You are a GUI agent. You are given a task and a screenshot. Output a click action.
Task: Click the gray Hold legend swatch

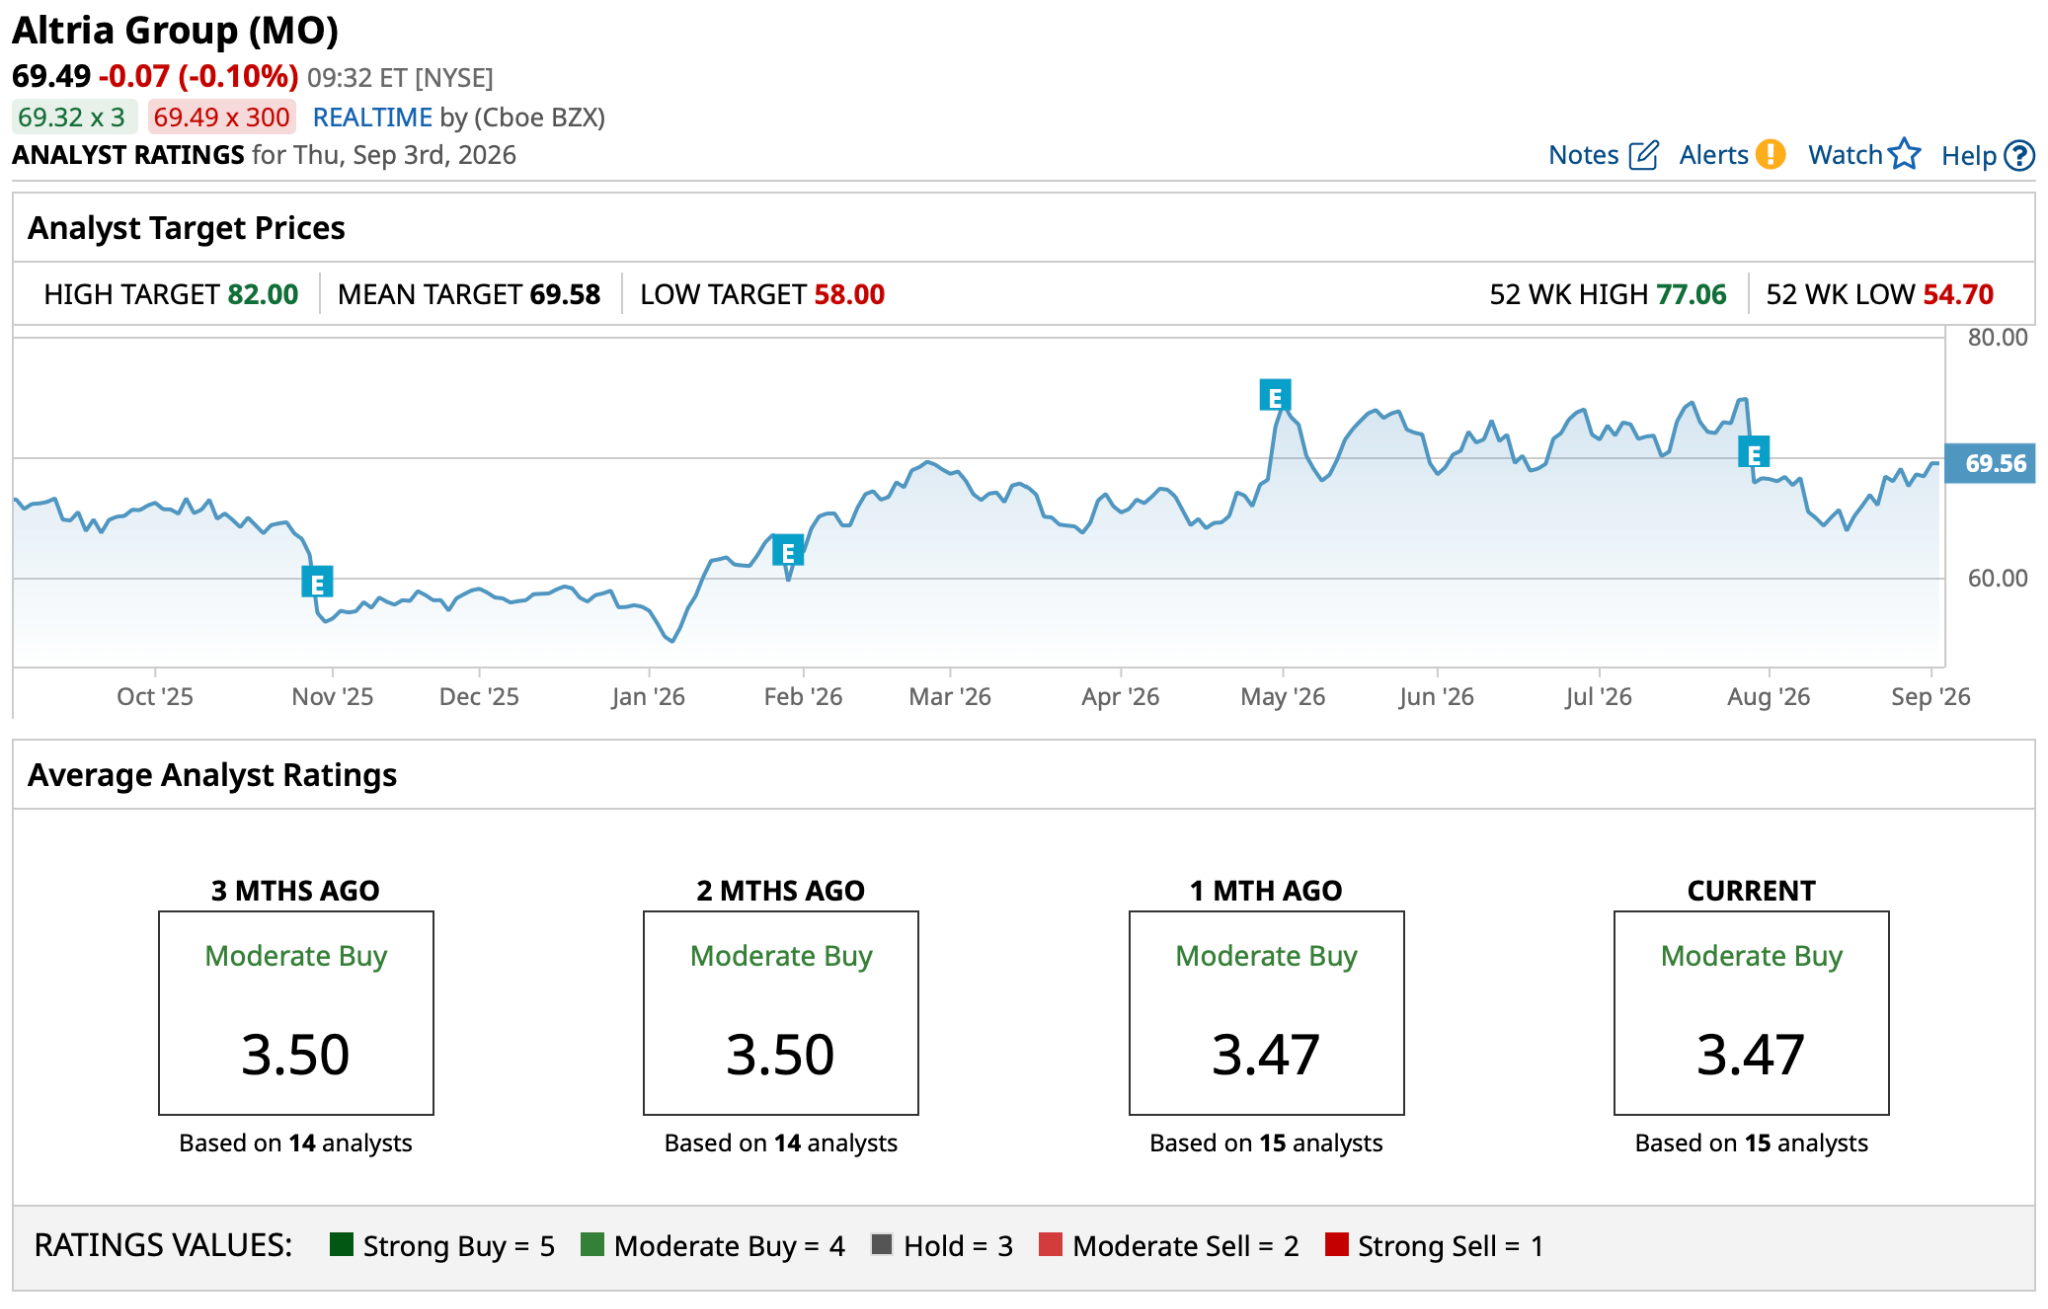(x=882, y=1244)
